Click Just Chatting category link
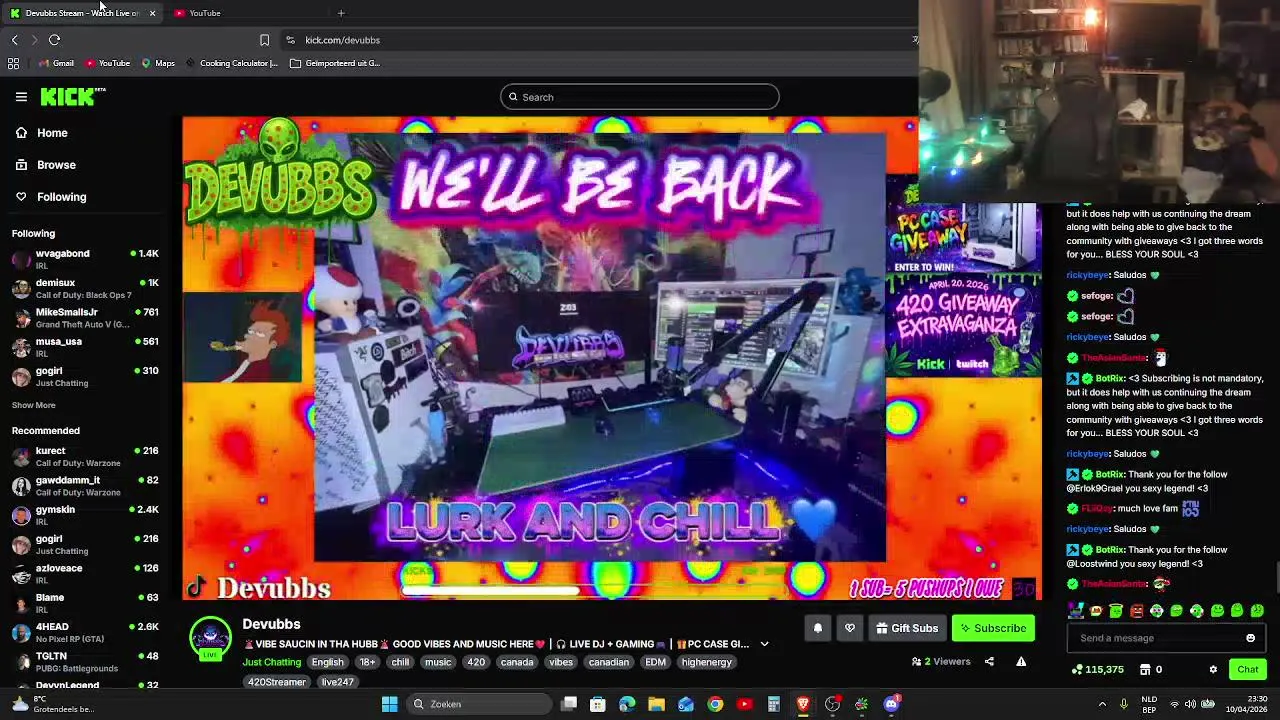 click(271, 662)
